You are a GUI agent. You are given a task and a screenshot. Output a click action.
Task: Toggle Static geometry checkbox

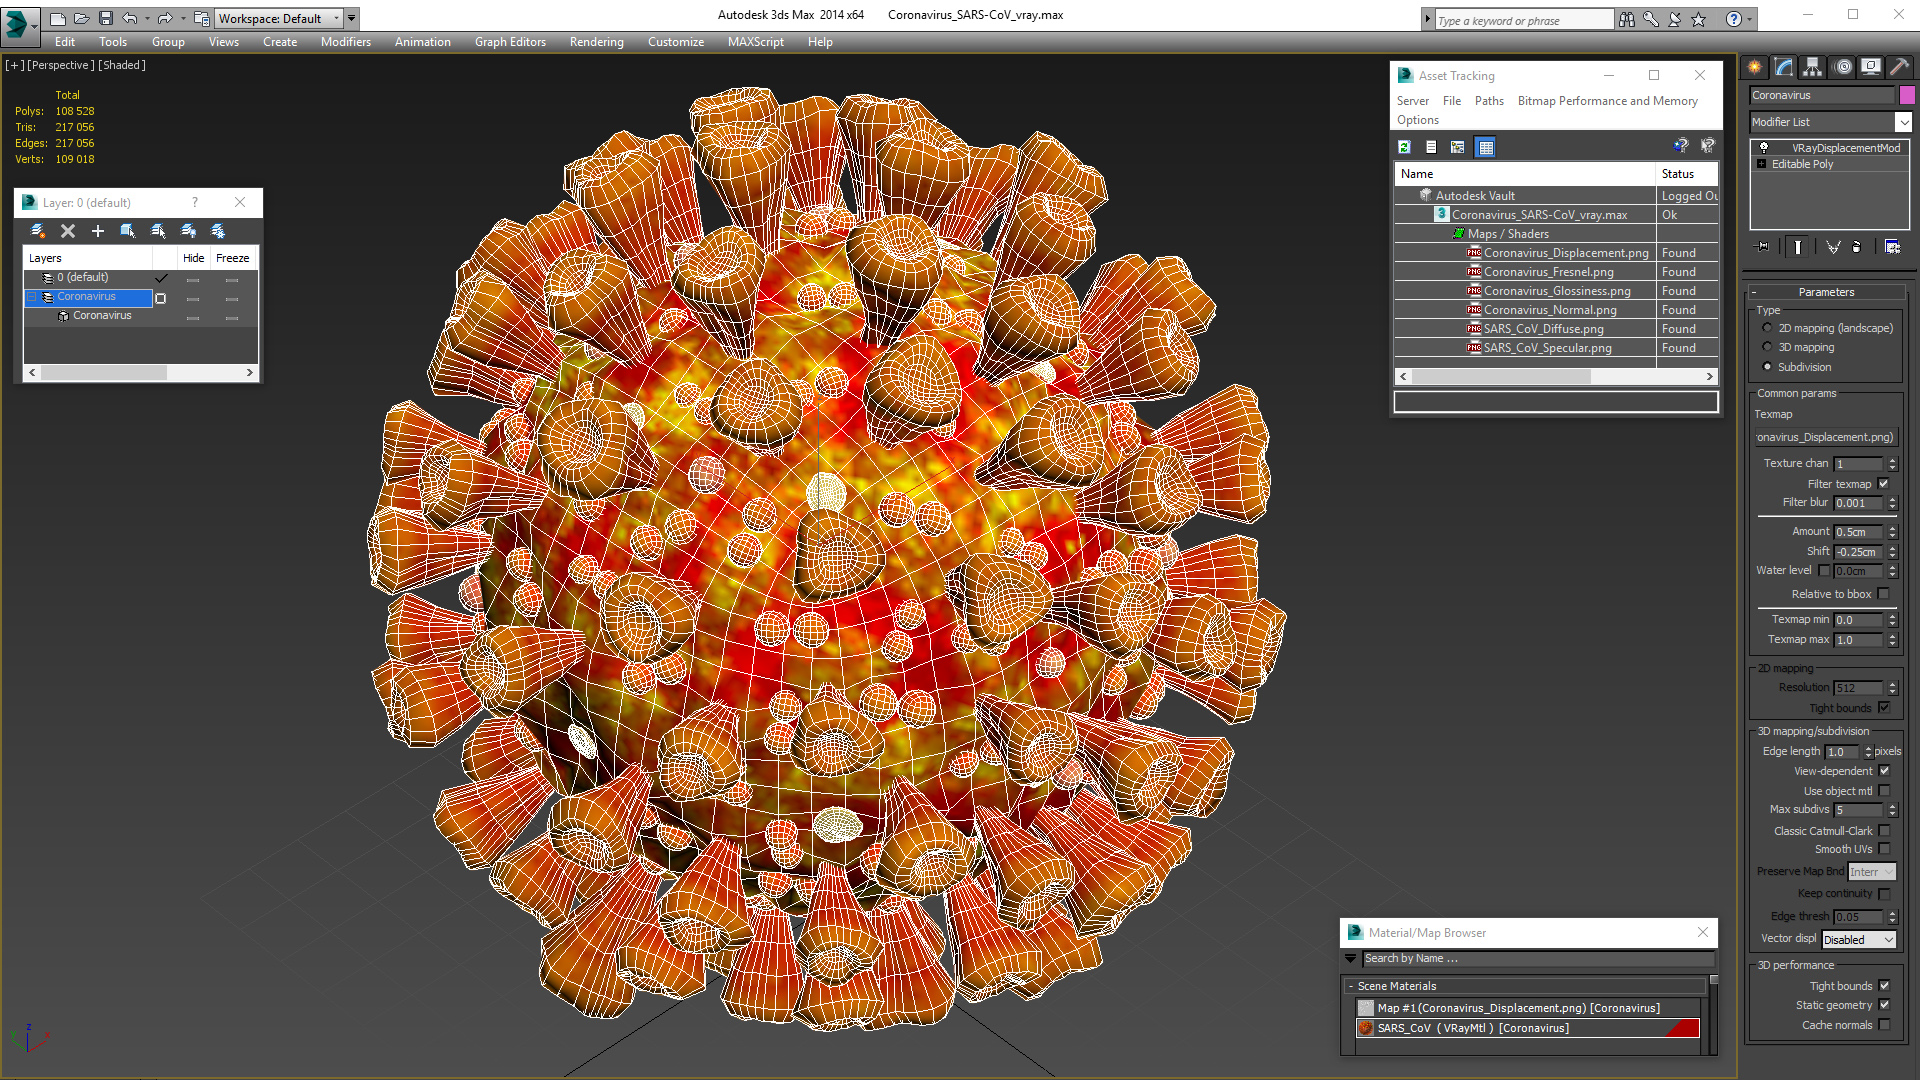[x=1884, y=1005]
